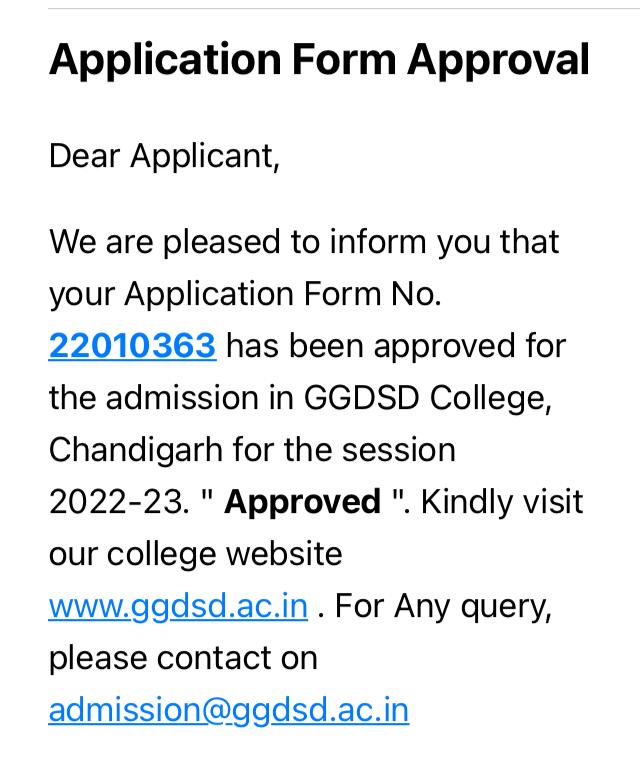Visit the www.ggdsd.ac.in website link
This screenshot has height=766, width=640.
[178, 607]
